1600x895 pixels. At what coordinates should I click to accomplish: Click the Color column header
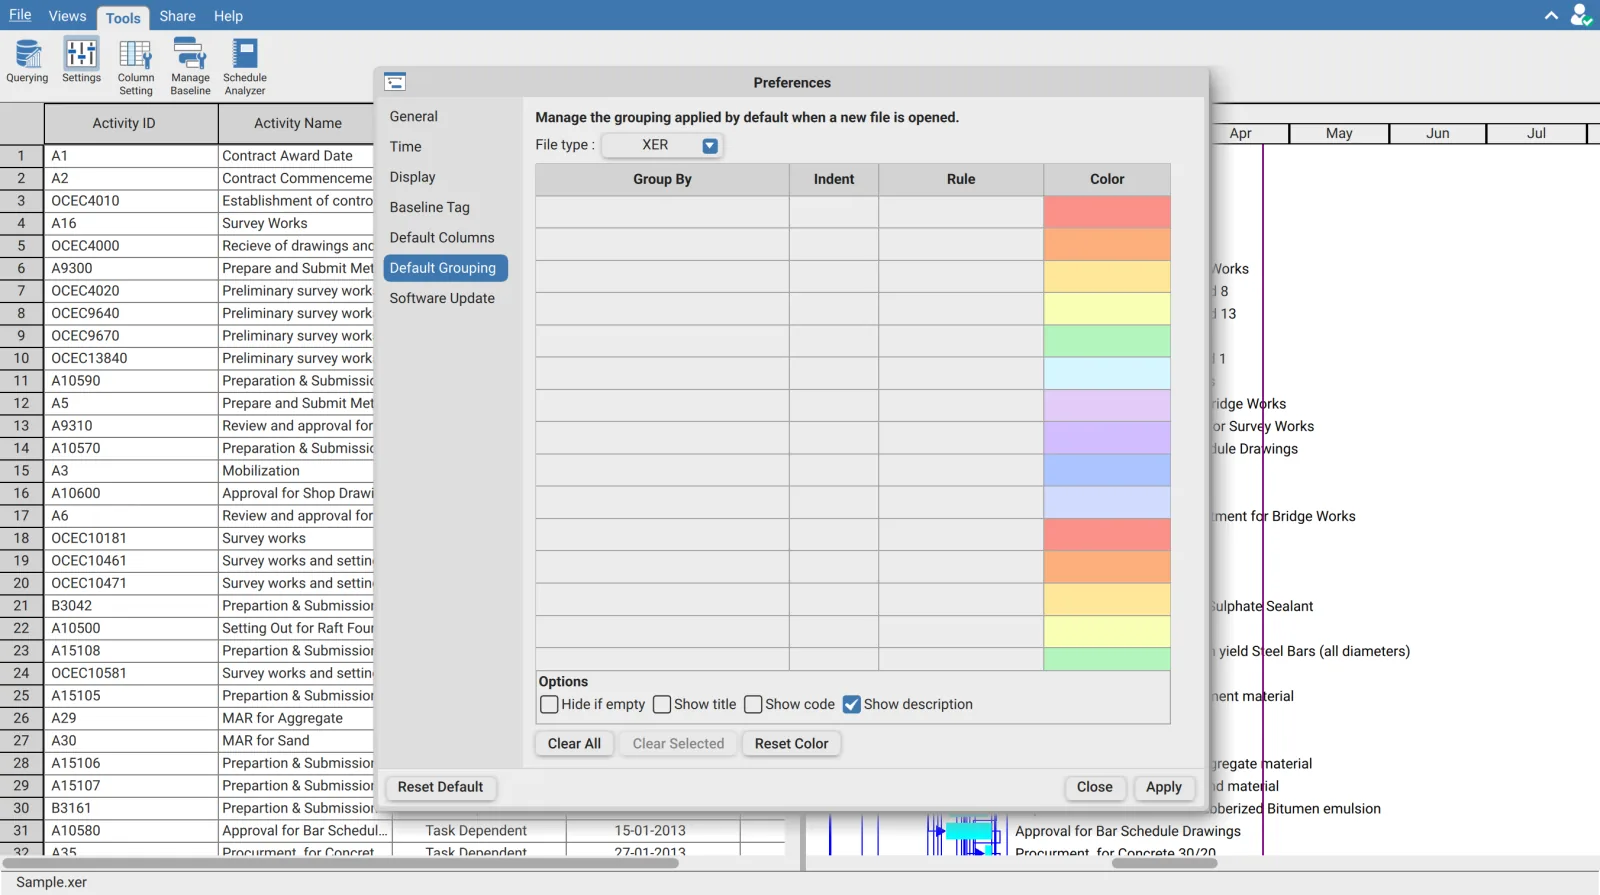pos(1107,179)
